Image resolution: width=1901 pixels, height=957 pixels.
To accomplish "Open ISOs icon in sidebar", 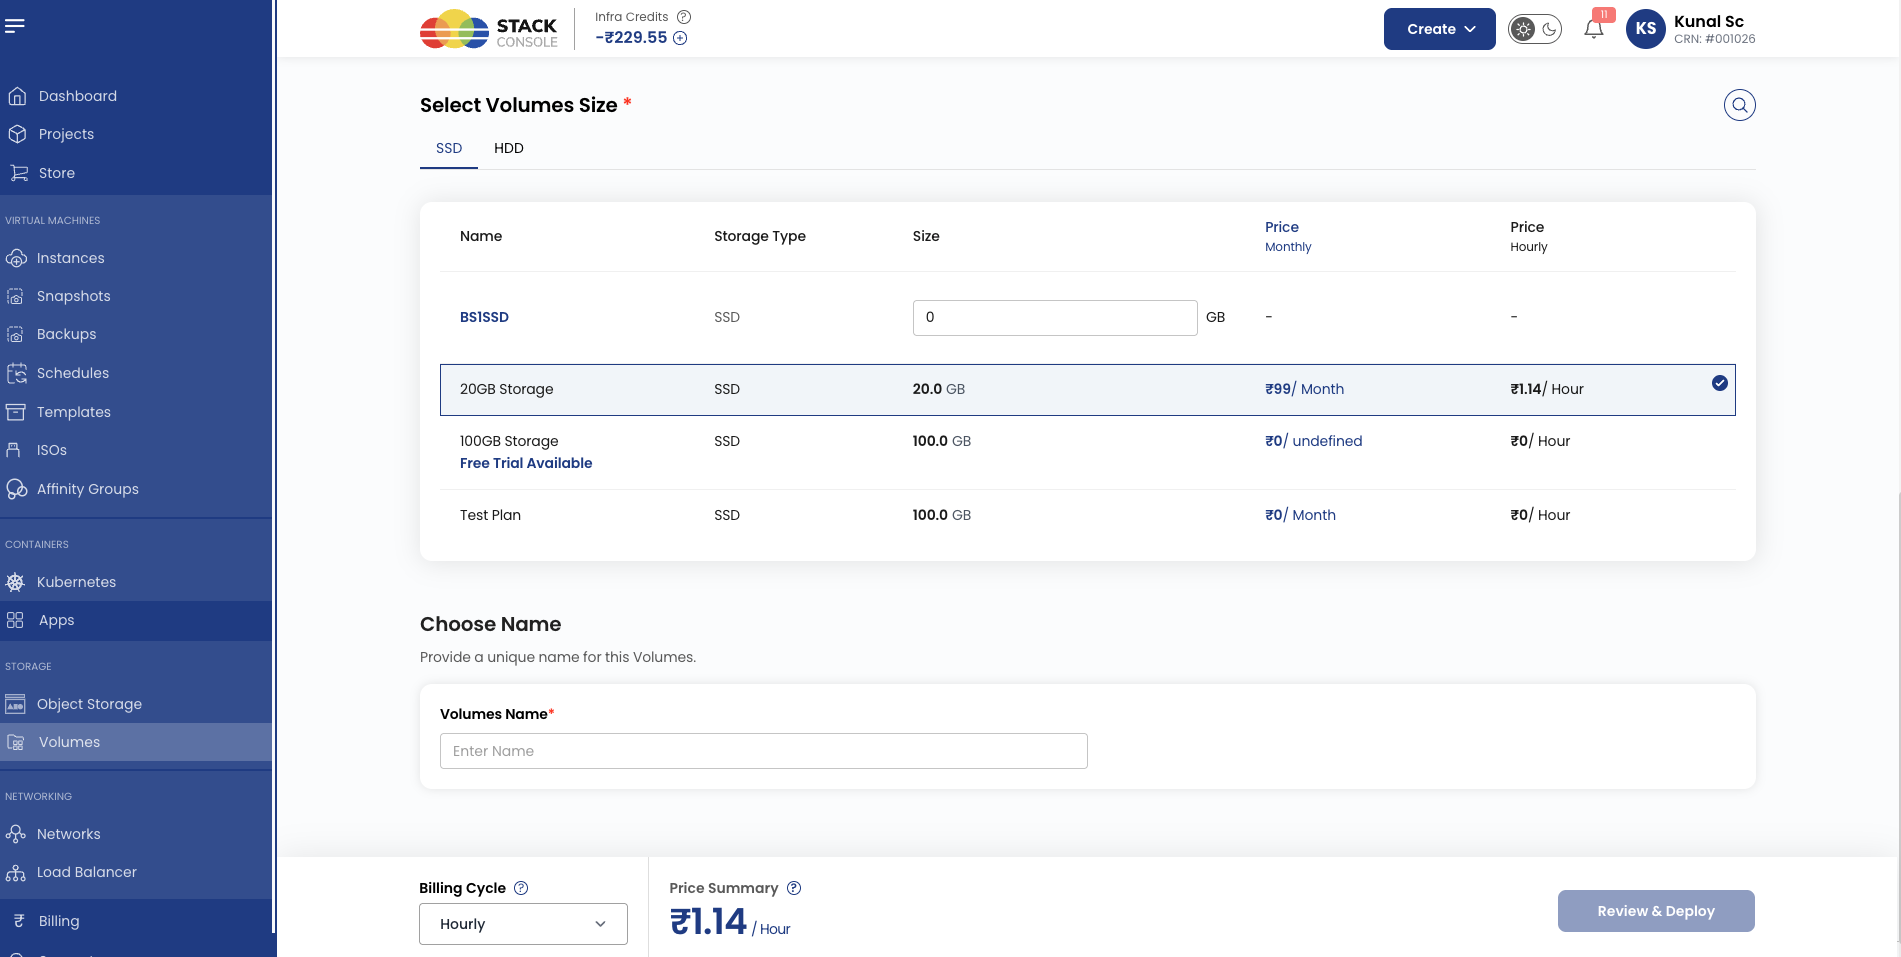I will click(13, 450).
